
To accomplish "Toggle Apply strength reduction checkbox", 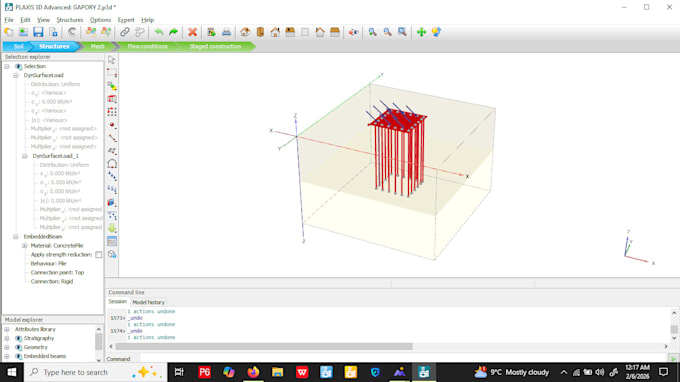I will click(98, 255).
